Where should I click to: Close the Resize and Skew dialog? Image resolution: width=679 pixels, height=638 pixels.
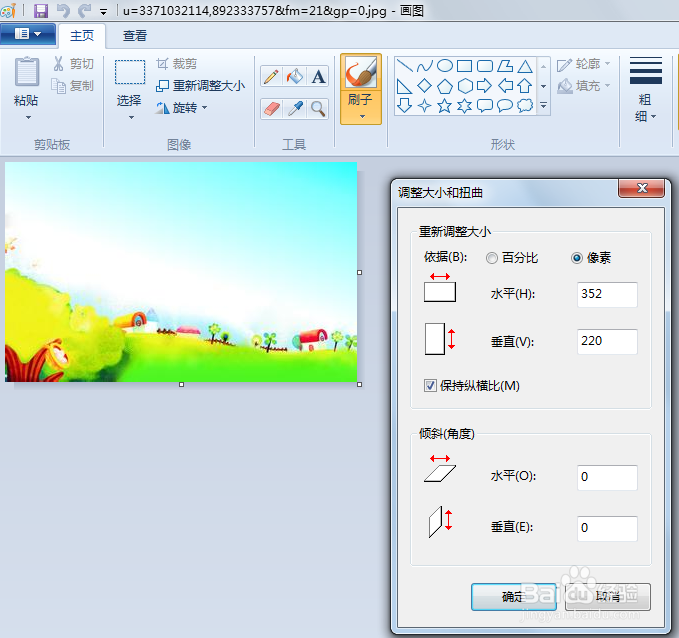pyautogui.click(x=642, y=188)
